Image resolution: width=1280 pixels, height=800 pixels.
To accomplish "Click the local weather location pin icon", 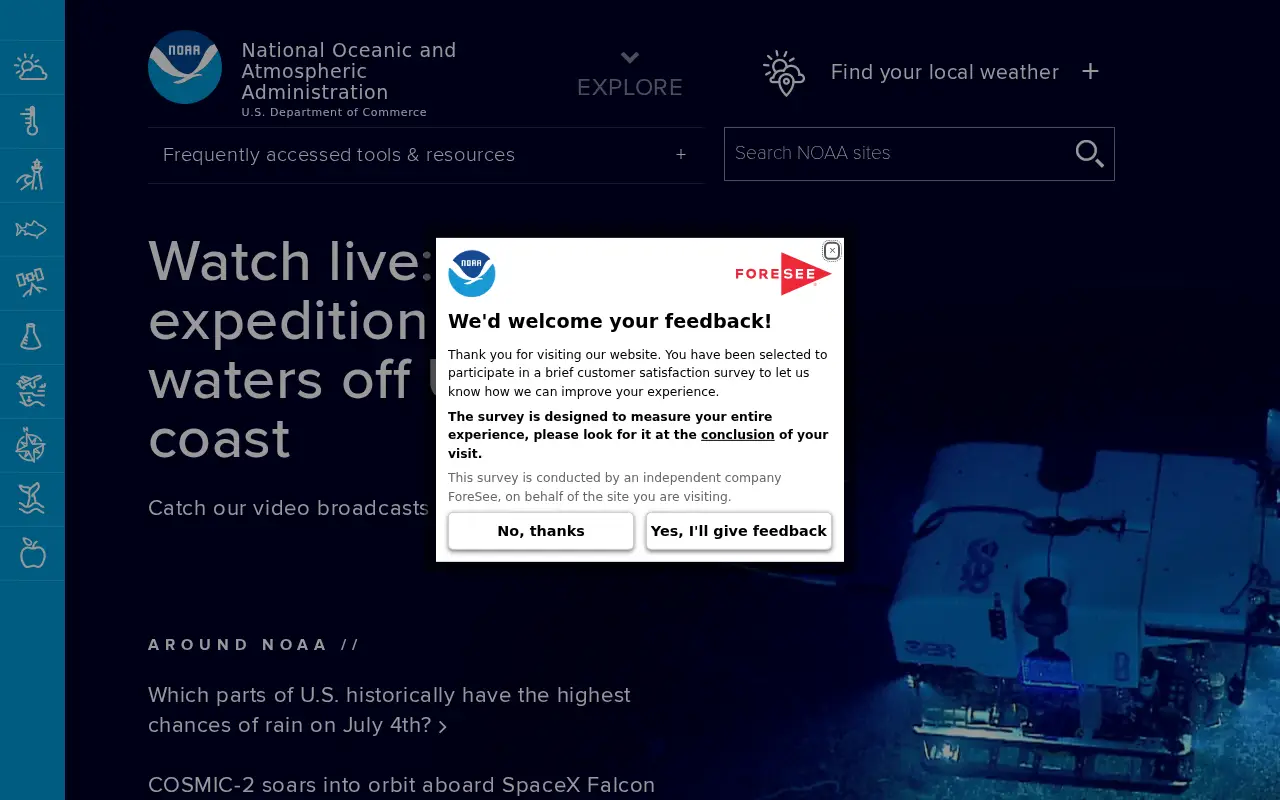I will tap(784, 73).
